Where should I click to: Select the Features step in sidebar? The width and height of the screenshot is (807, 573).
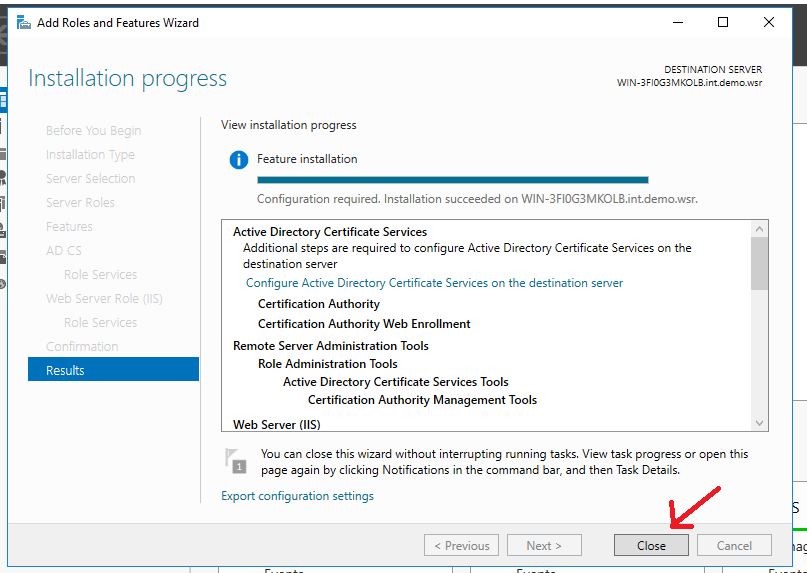point(69,226)
